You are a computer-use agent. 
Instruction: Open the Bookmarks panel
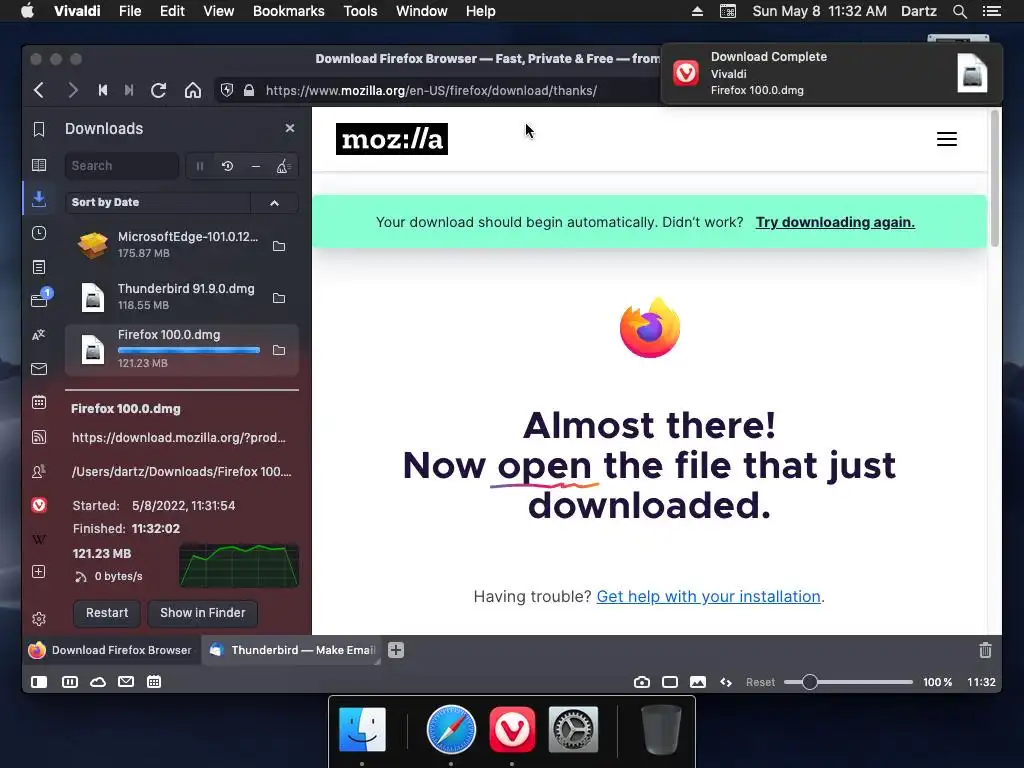[x=39, y=129]
